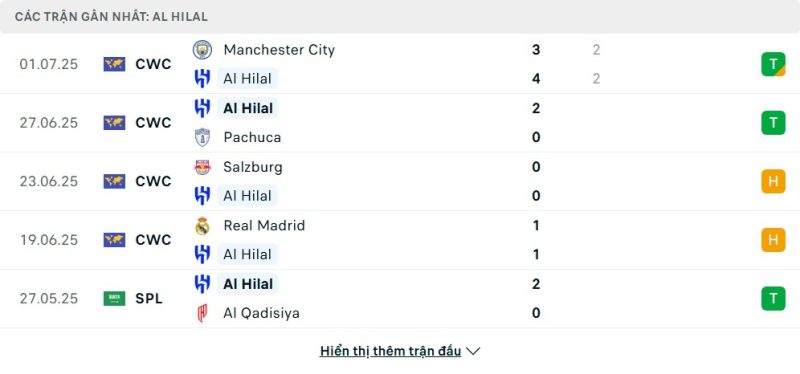The width and height of the screenshot is (800, 374).
Task: Click the Salzburg club crest
Action: (203, 167)
